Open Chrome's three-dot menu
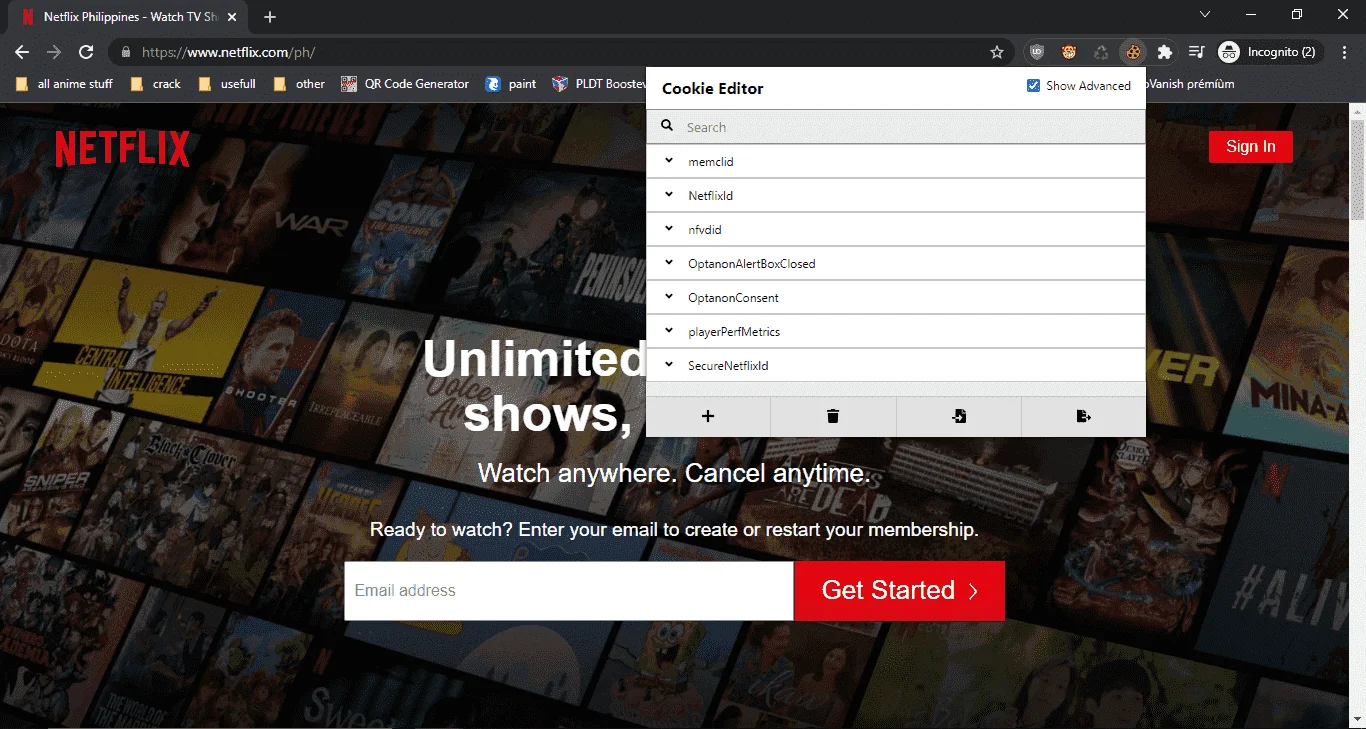Image resolution: width=1366 pixels, height=729 pixels. pos(1345,52)
